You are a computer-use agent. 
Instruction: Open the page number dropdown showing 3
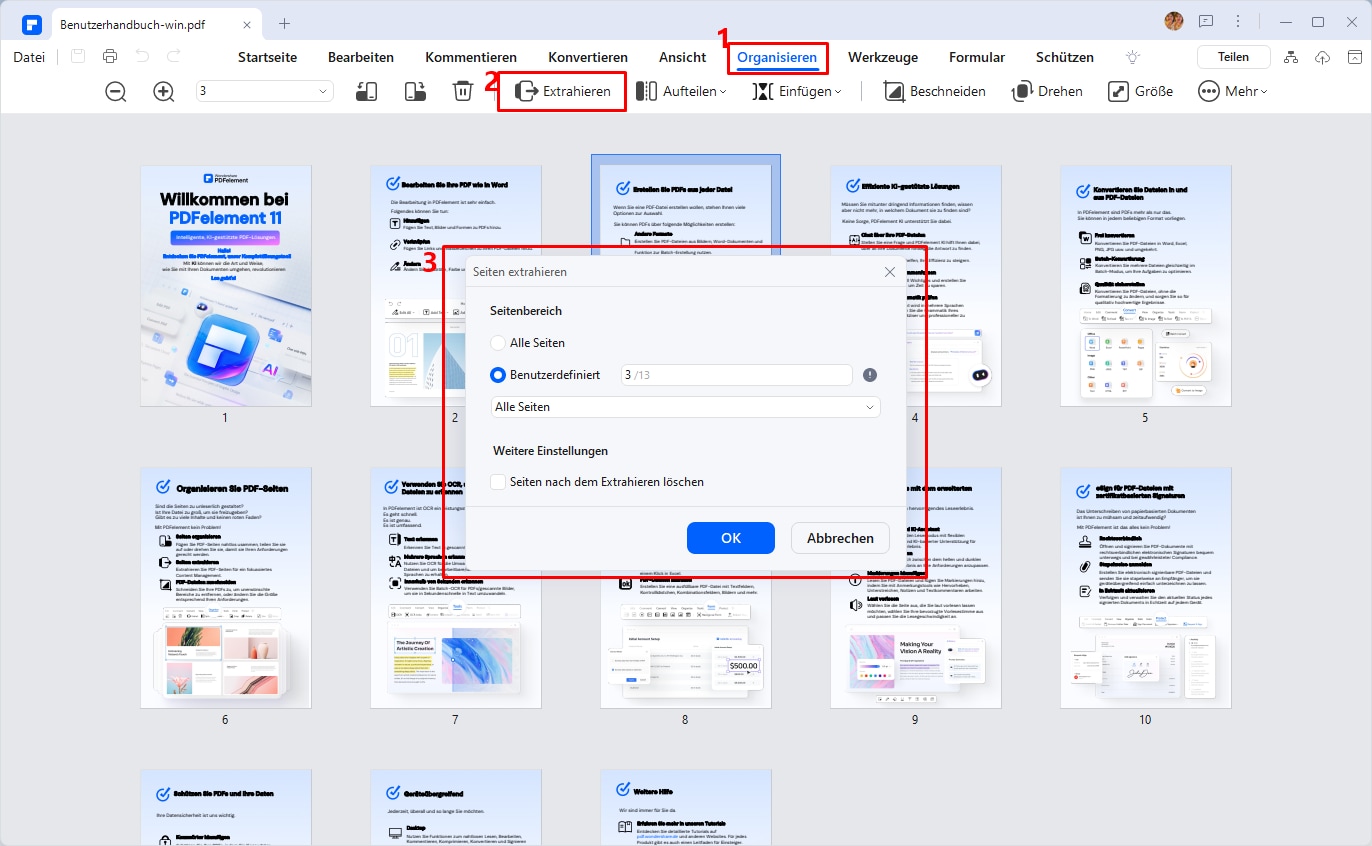(264, 91)
